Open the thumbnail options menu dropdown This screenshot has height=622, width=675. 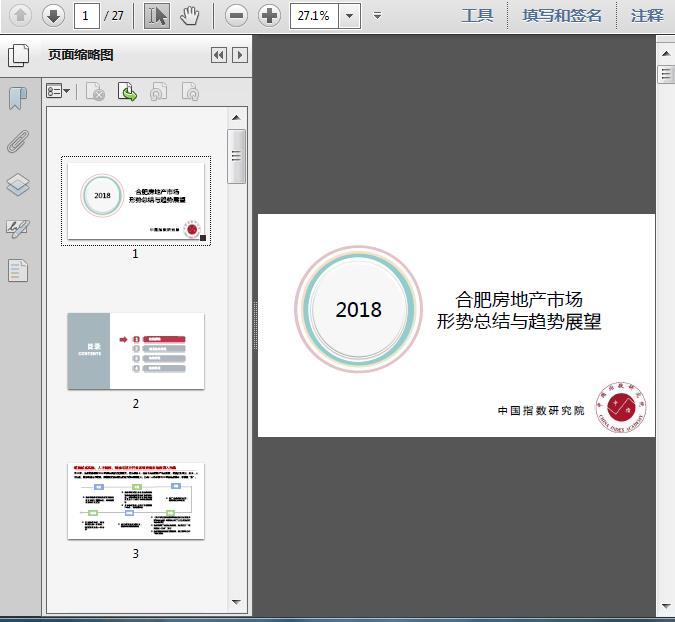click(58, 91)
